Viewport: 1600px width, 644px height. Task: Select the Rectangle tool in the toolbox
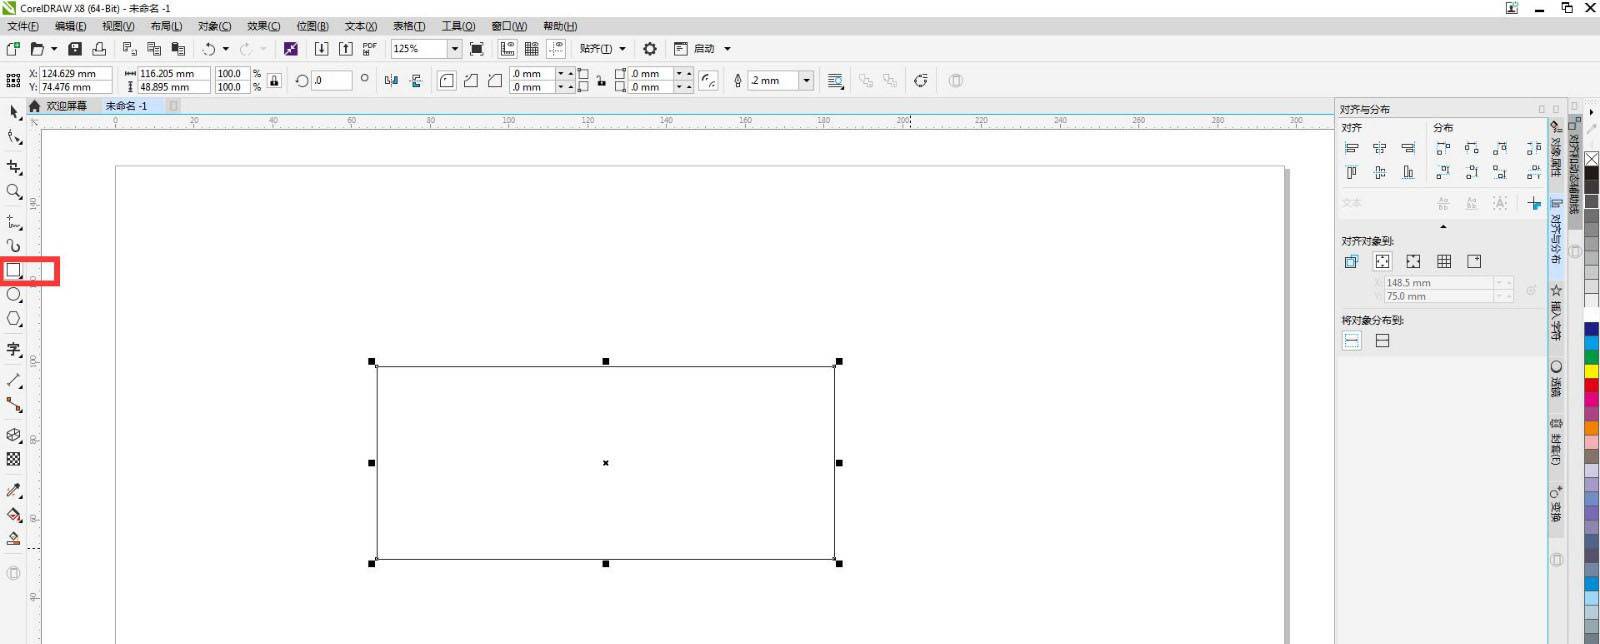pyautogui.click(x=14, y=270)
